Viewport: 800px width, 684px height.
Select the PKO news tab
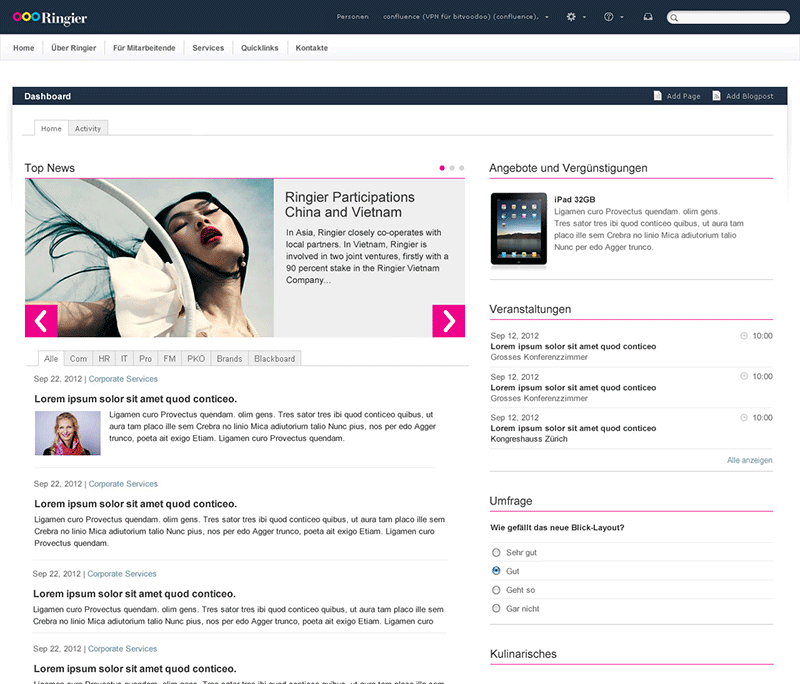click(196, 359)
